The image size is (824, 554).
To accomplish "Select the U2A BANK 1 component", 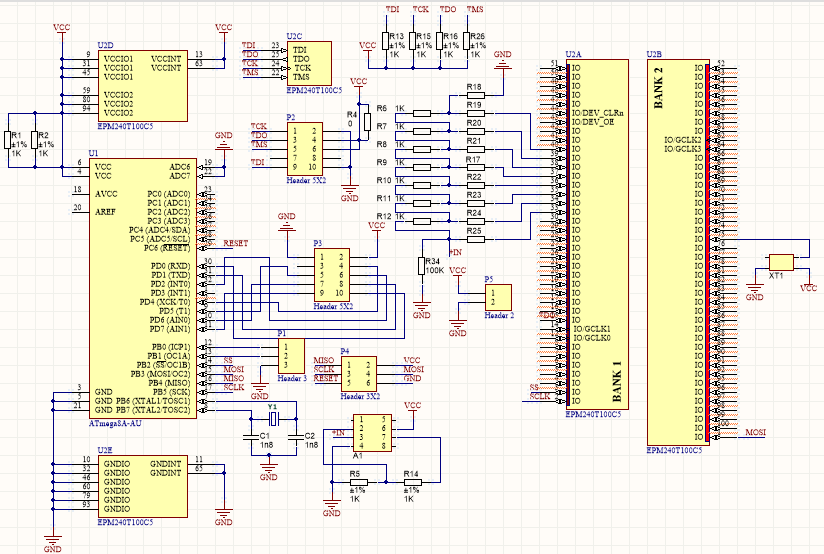I will point(598,234).
